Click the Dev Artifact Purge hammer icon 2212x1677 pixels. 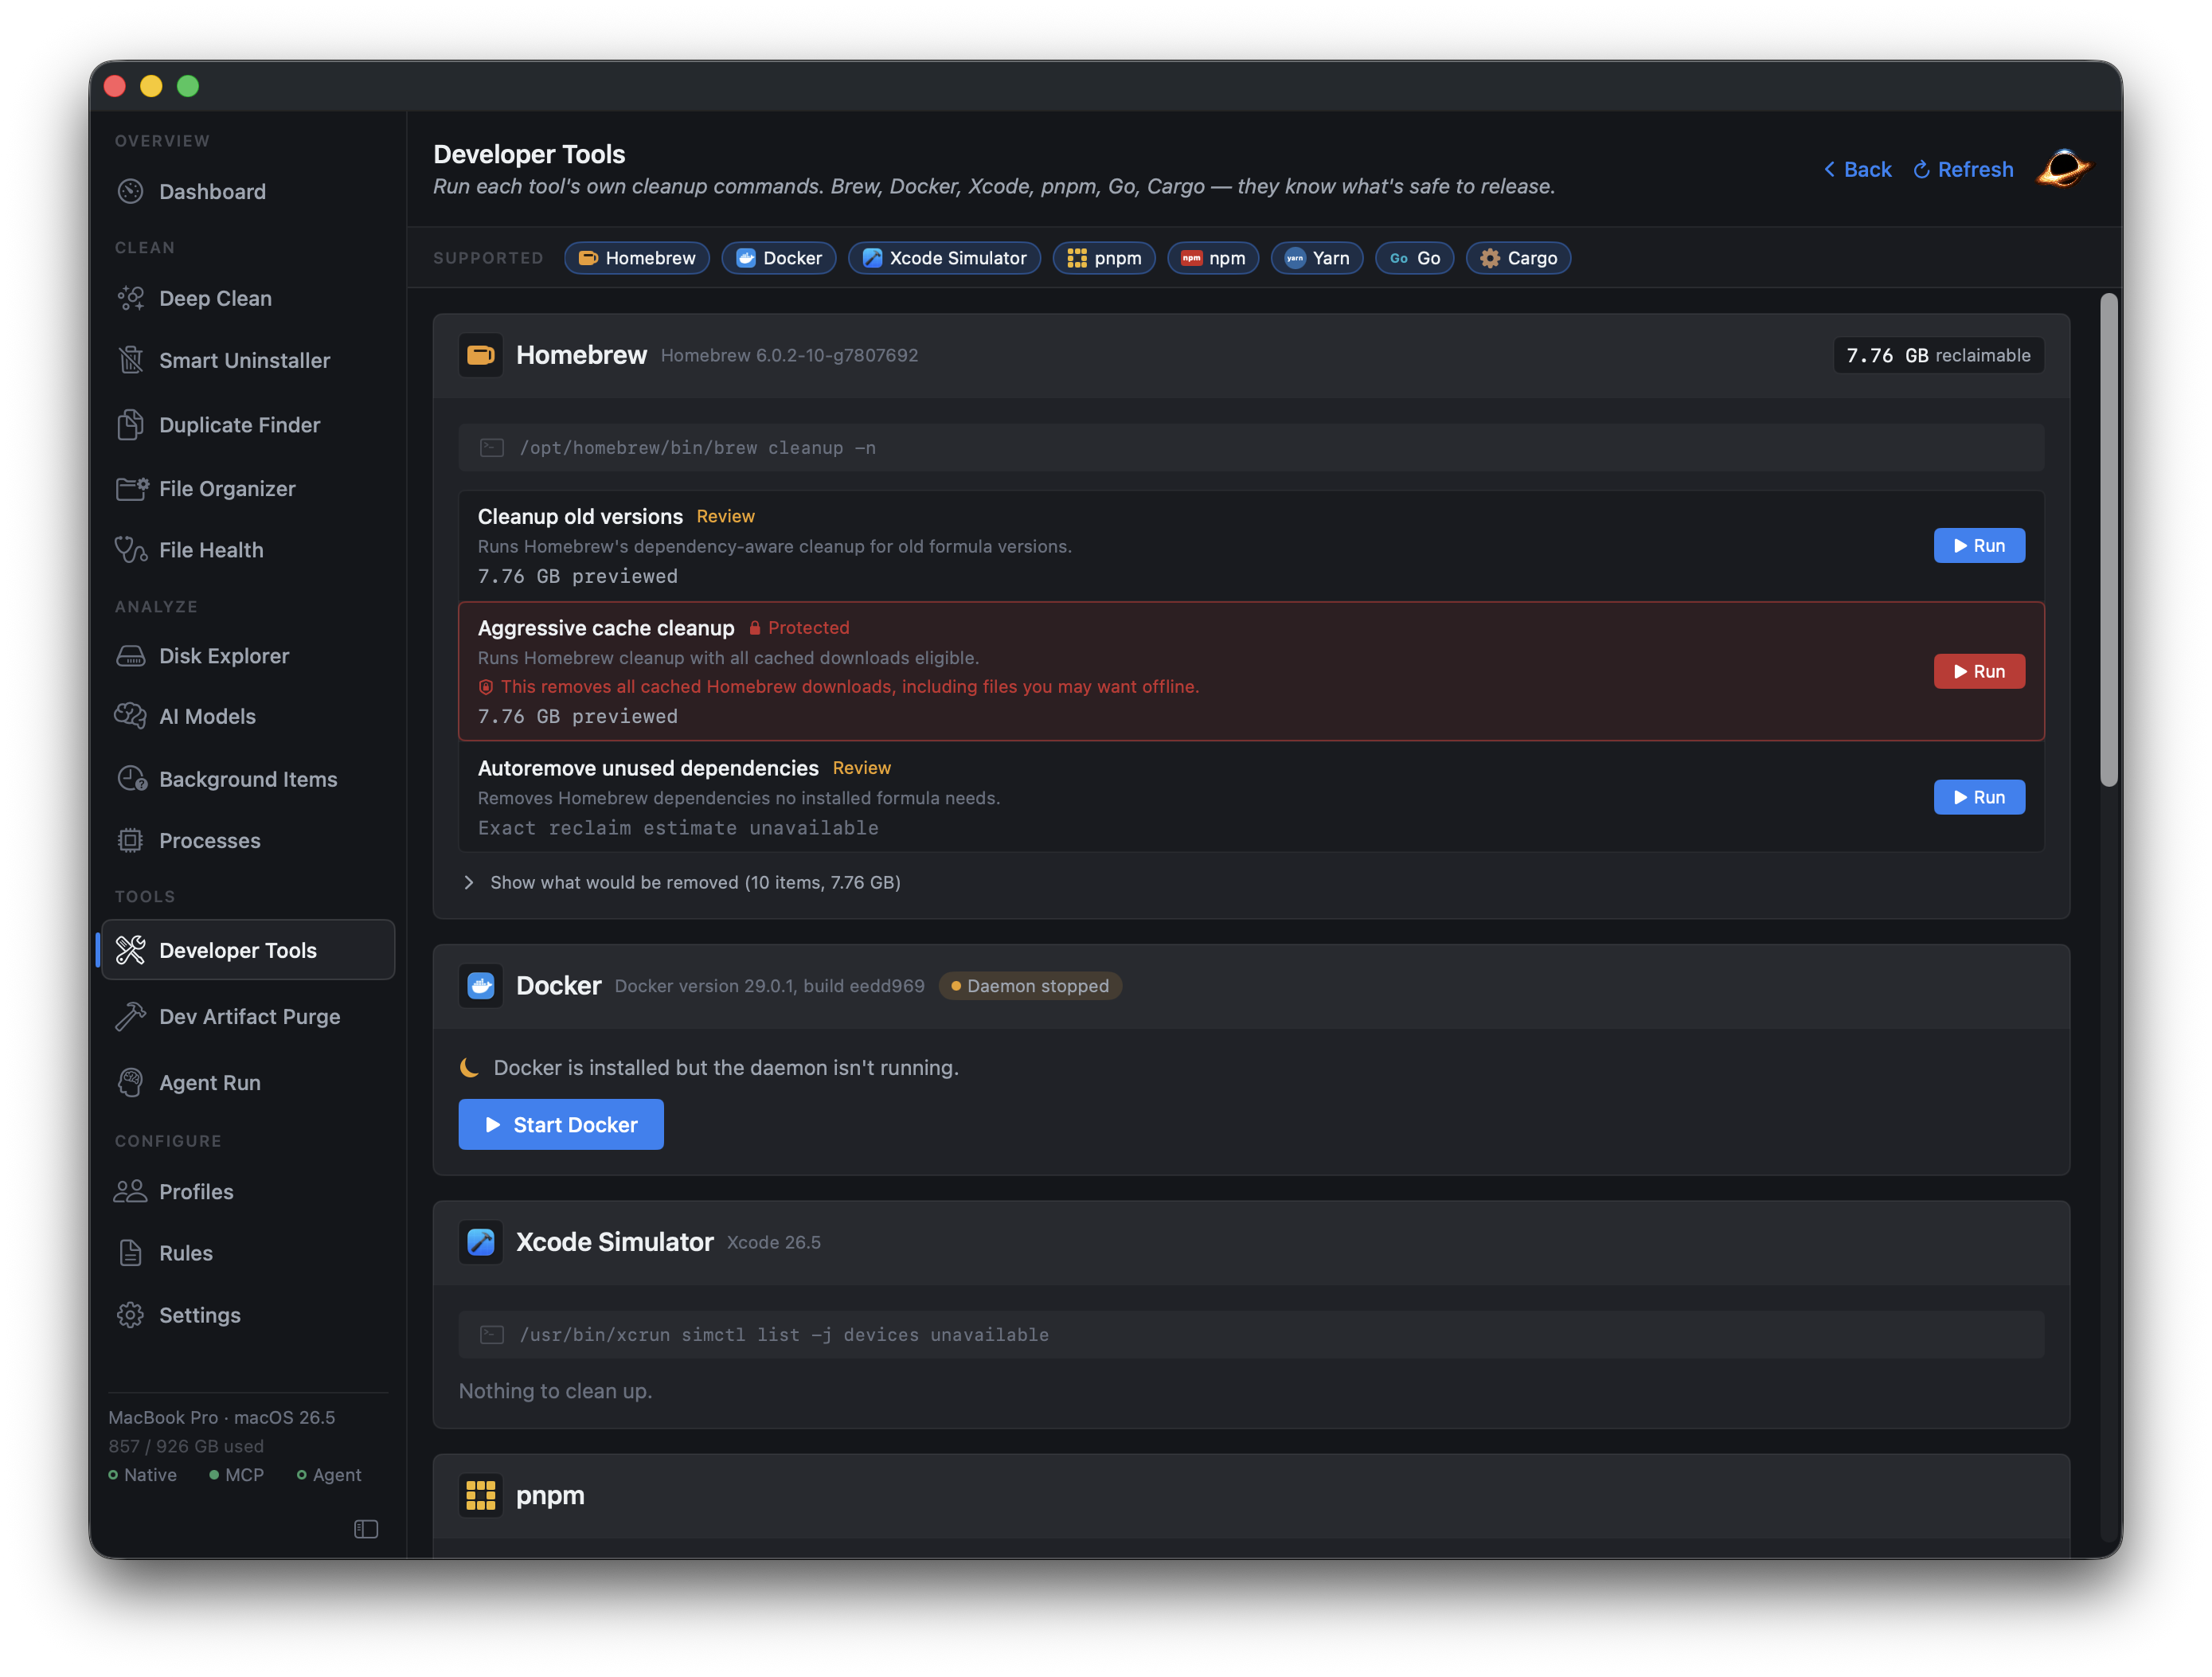coord(131,1016)
